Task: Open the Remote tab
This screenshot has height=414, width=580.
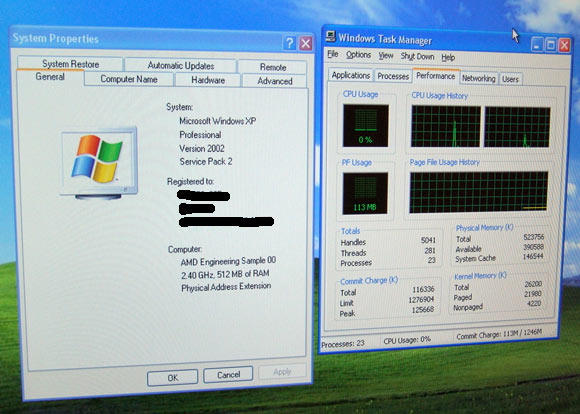Action: click(x=273, y=67)
